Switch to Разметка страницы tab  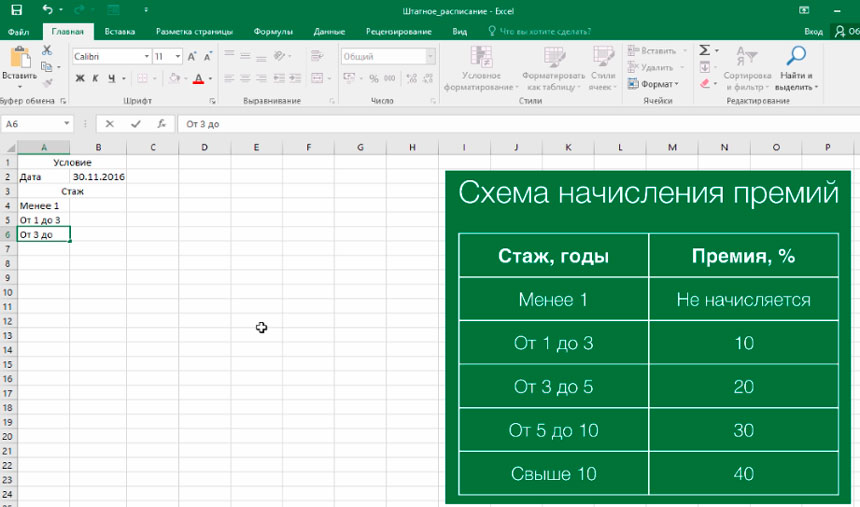click(194, 31)
